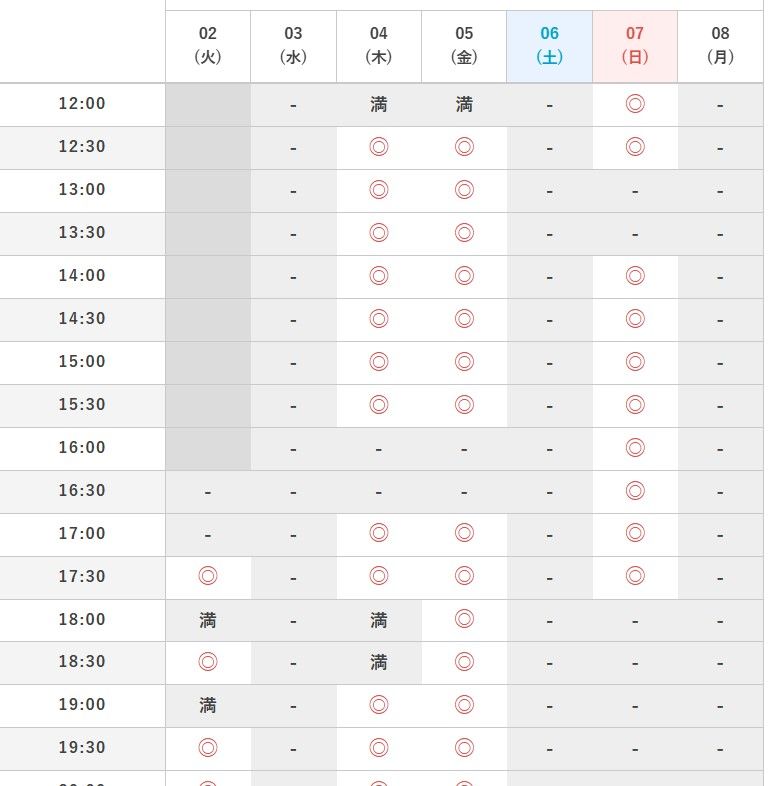Reserve the 17:30 slot on Tuesday 02
Image resolution: width=769 pixels, height=786 pixels.
point(208,576)
